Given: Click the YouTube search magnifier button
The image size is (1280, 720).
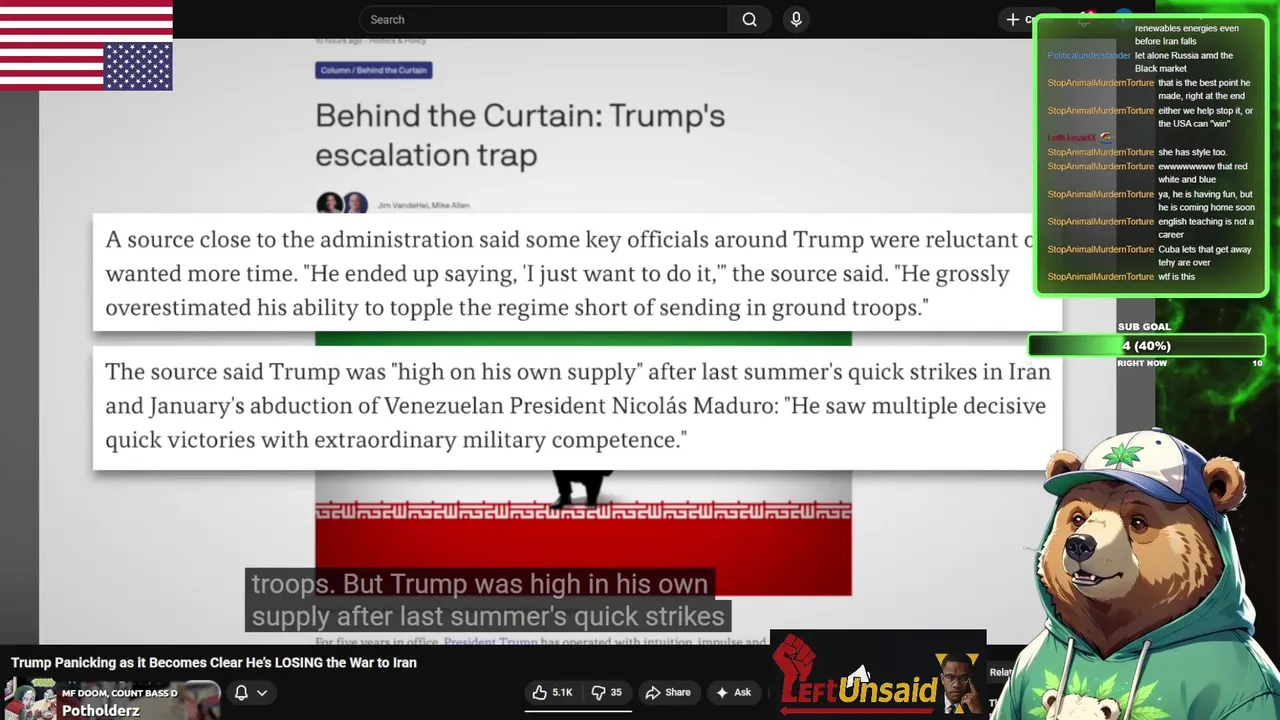Looking at the screenshot, I should (x=749, y=19).
